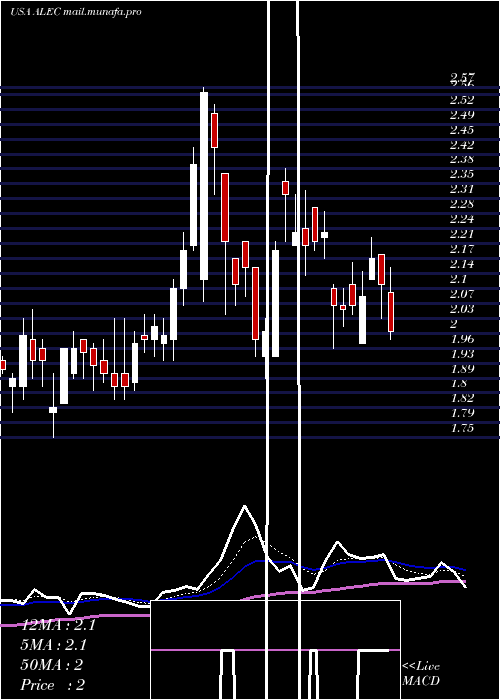Click the 'Price : 2' readout

(x=53, y=684)
